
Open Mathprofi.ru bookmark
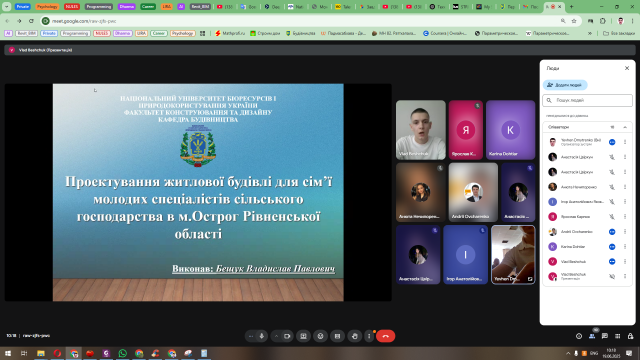(x=230, y=33)
